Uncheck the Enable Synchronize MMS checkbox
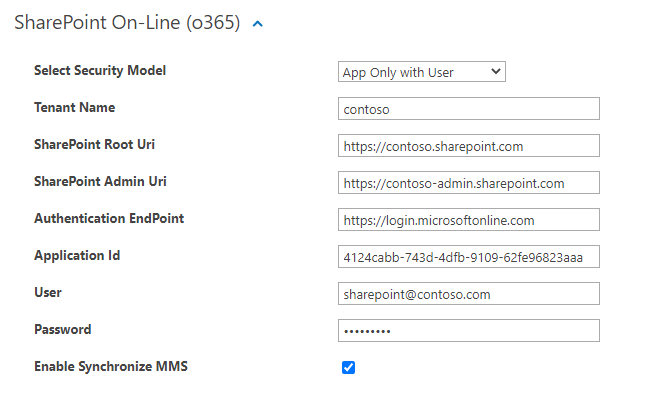The image size is (665, 410). click(348, 367)
